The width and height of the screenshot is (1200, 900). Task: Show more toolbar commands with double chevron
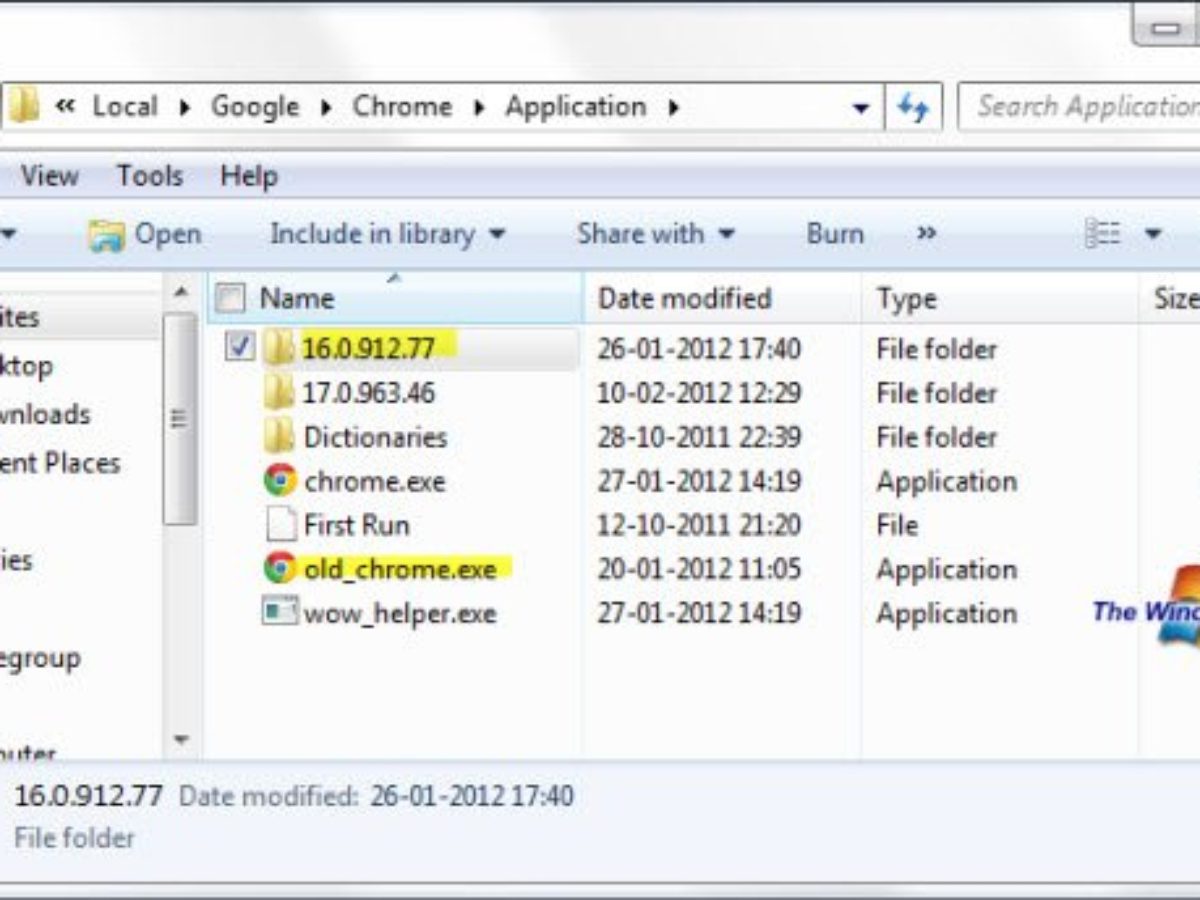927,234
